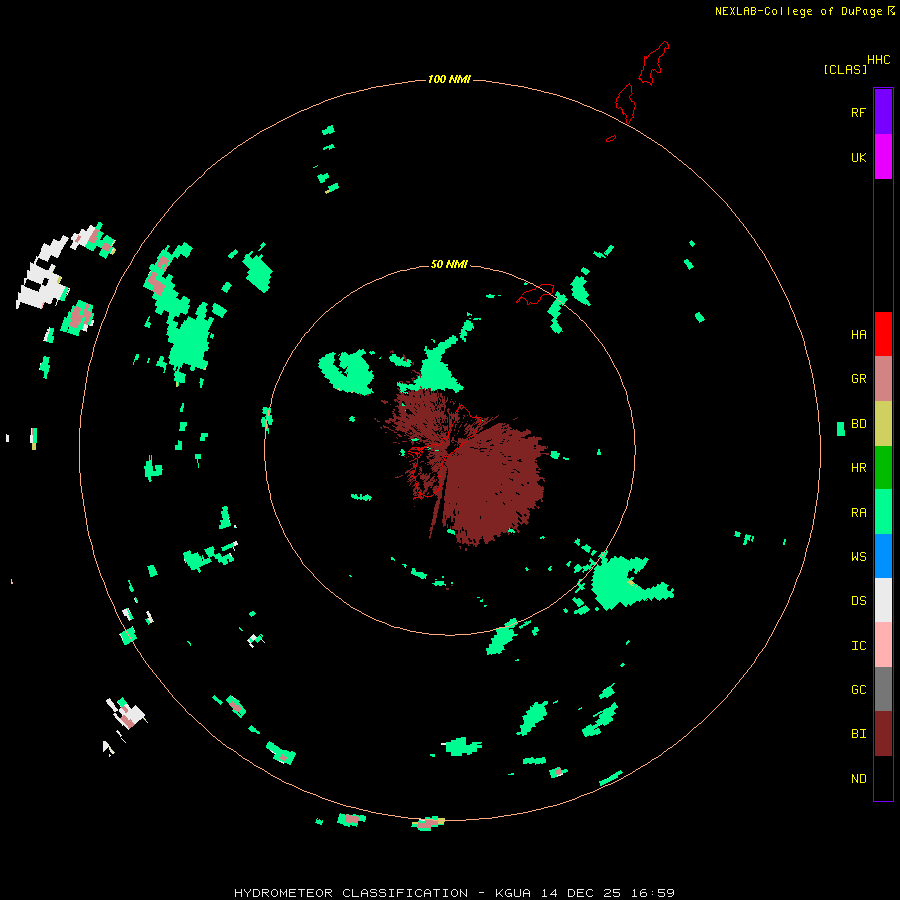
Task: Click the GR legend label
Action: [858, 379]
